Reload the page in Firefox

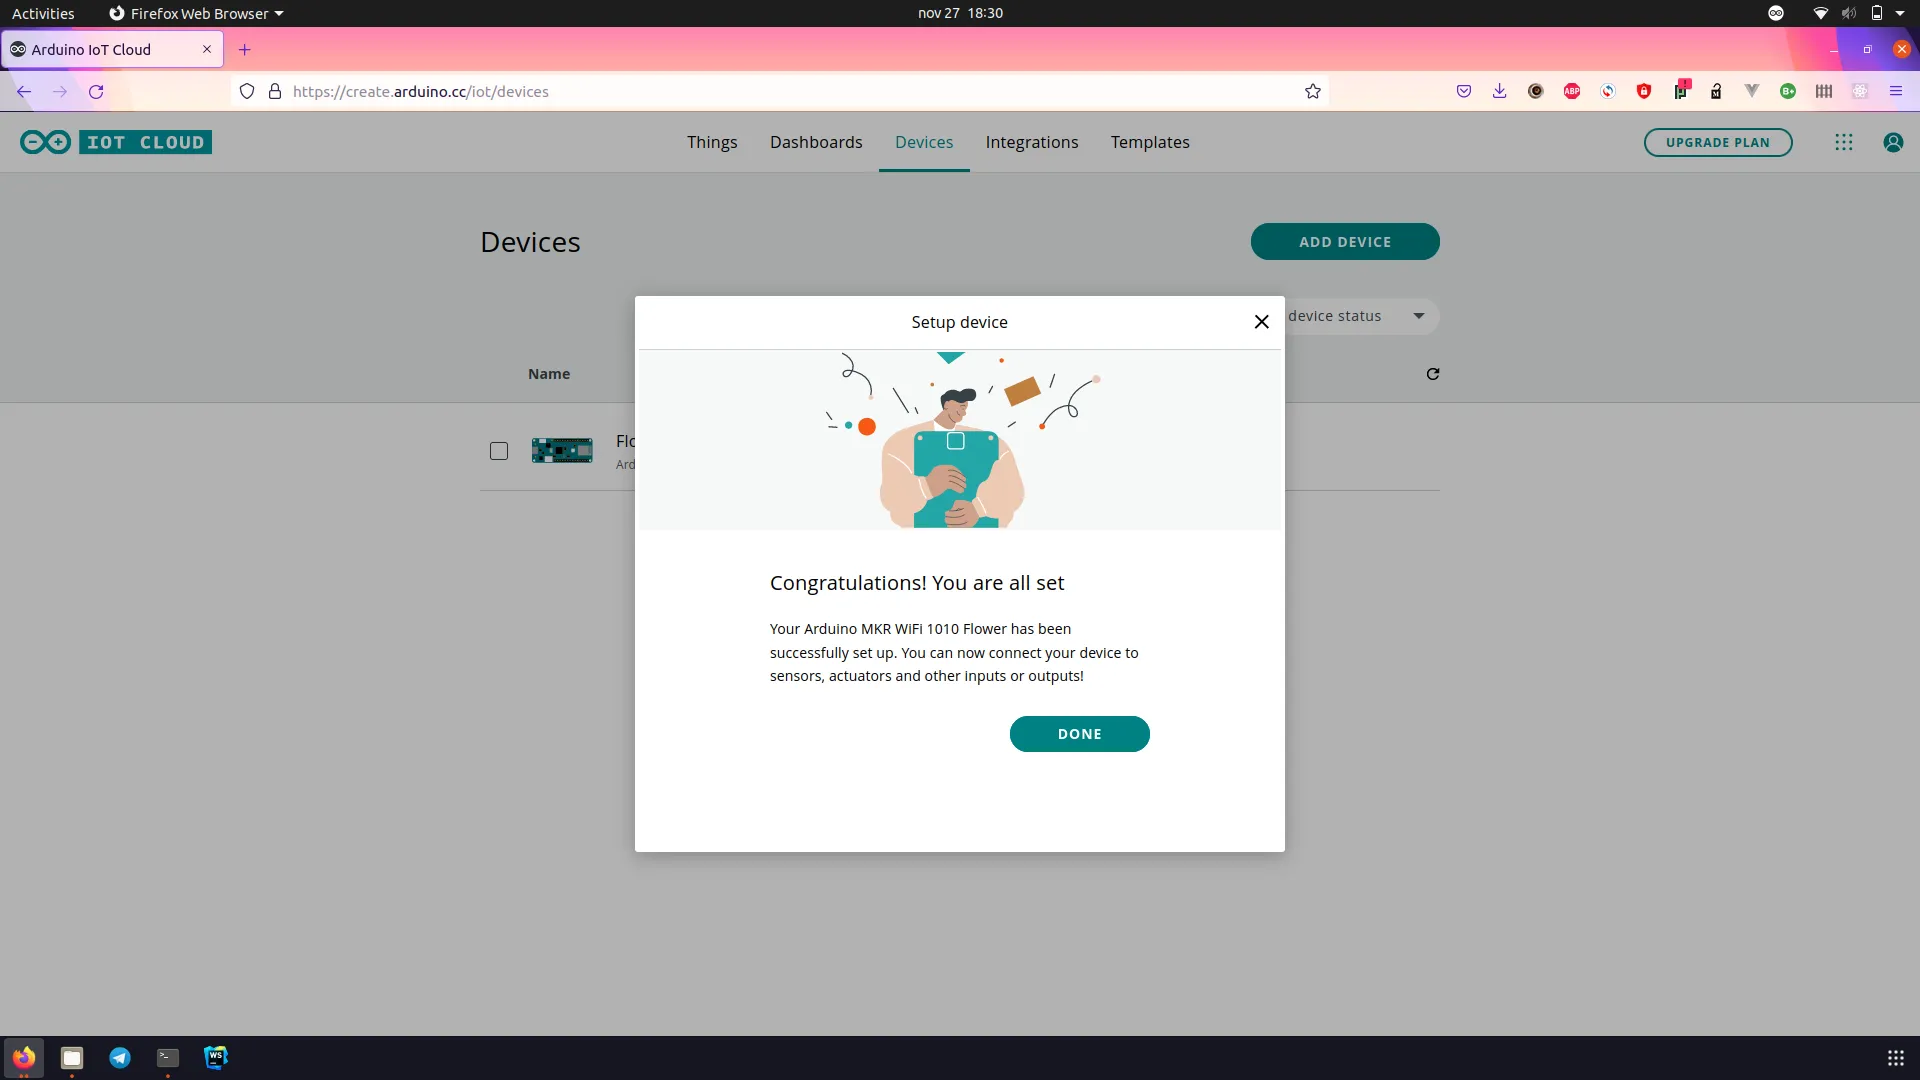(96, 91)
